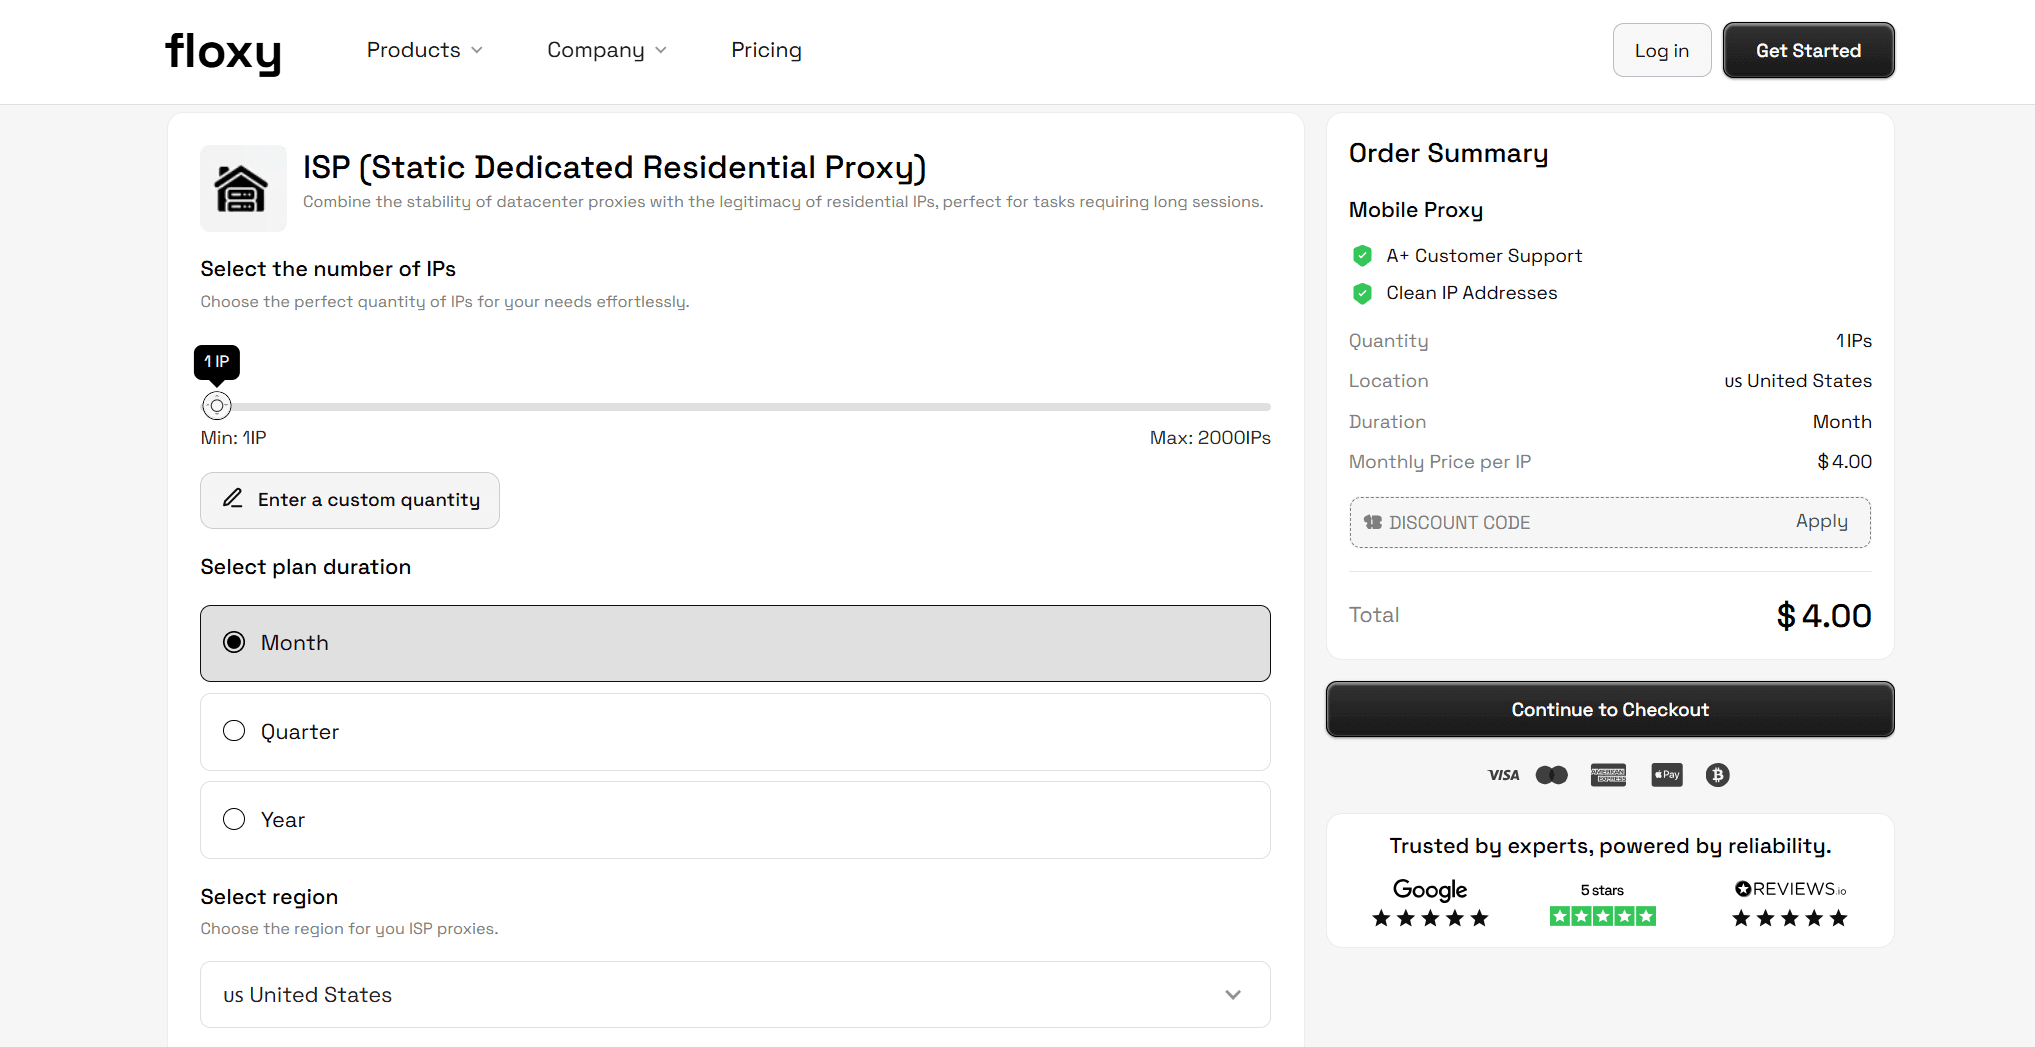
Task: Select the Month plan duration
Action: 735,643
